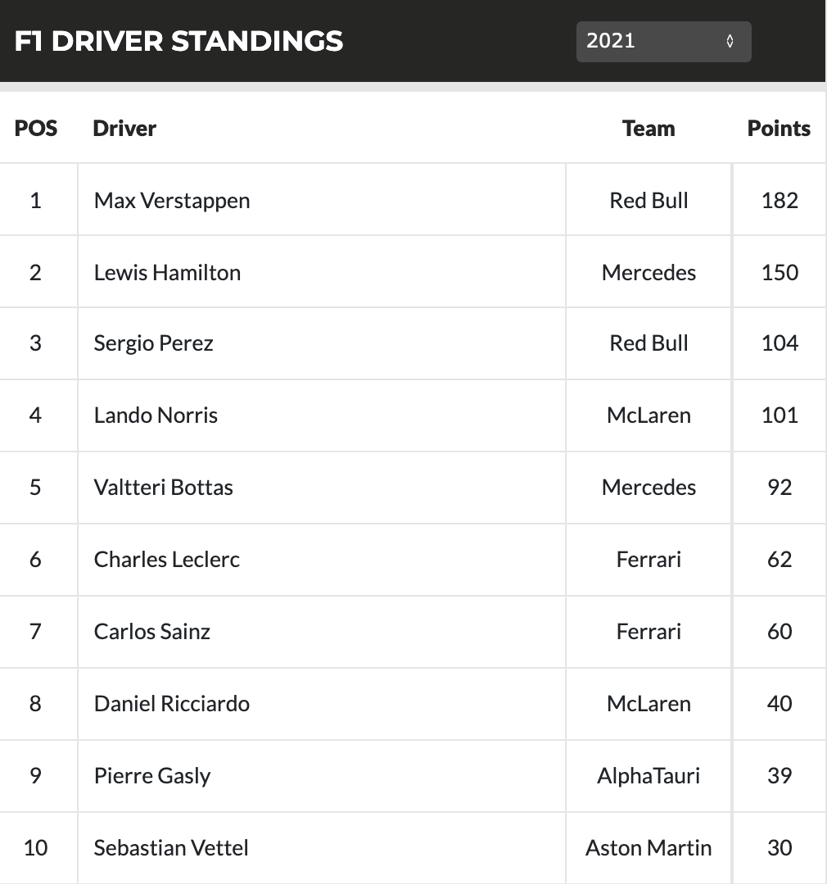827x884 pixels.
Task: Click the Points column header
Action: coord(779,128)
